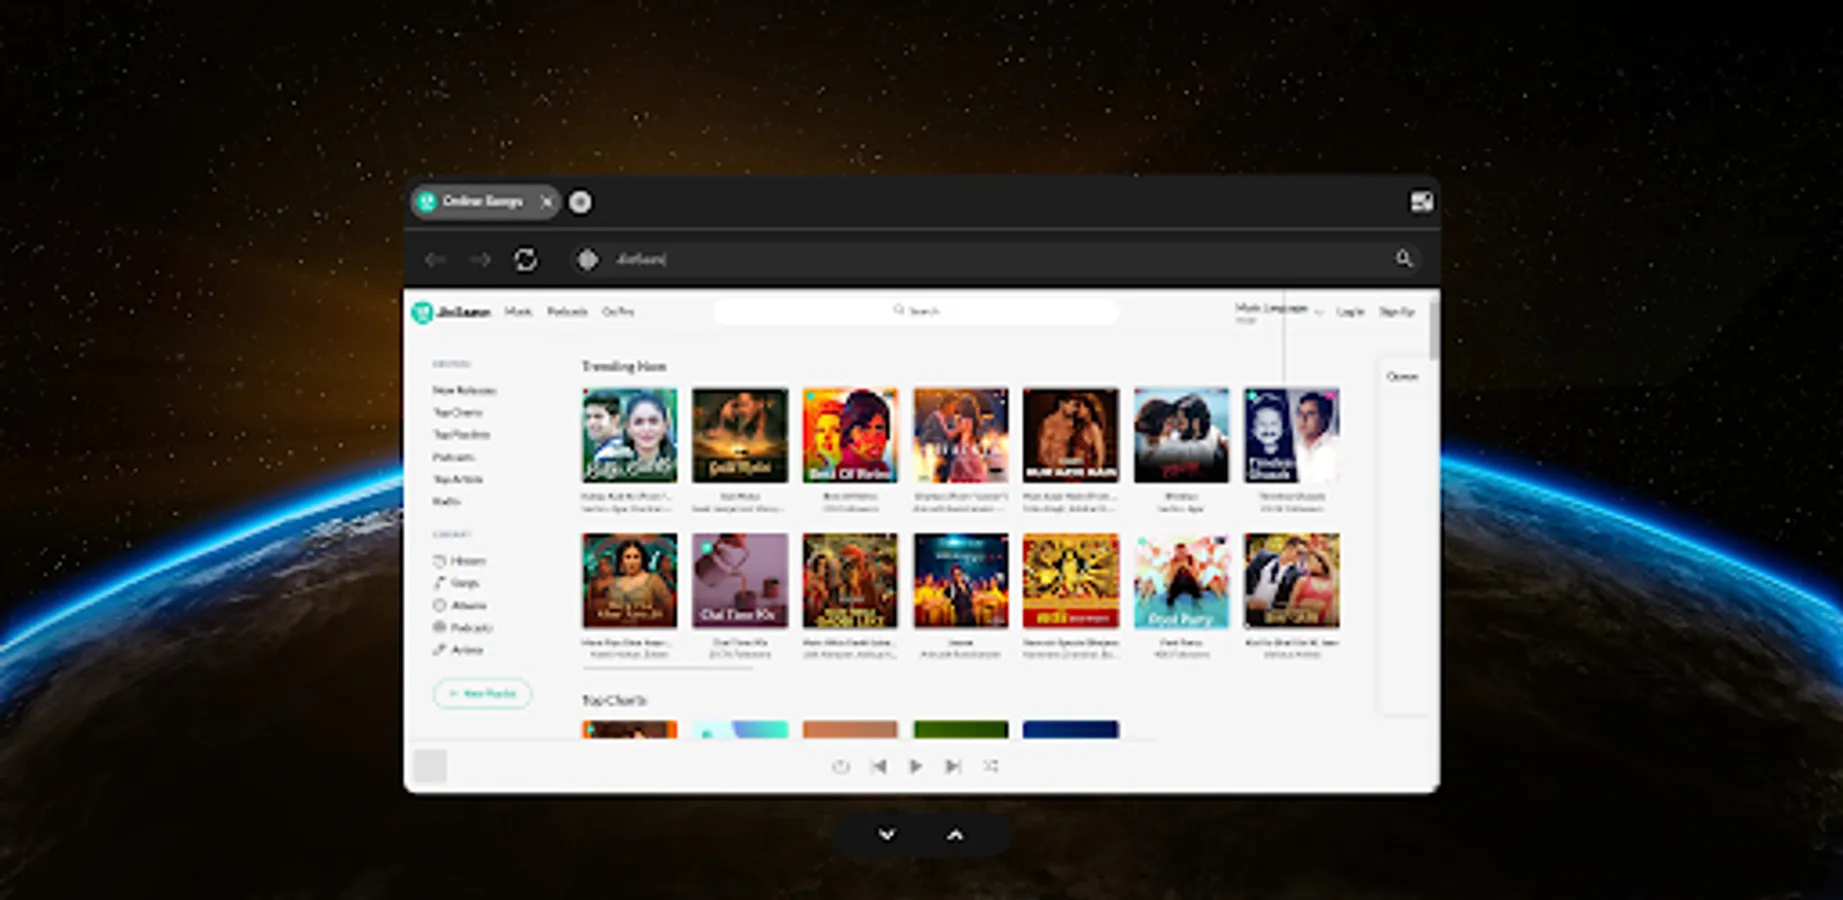The width and height of the screenshot is (1843, 900).
Task: Open Albums via its disc icon in Library
Action: (439, 605)
